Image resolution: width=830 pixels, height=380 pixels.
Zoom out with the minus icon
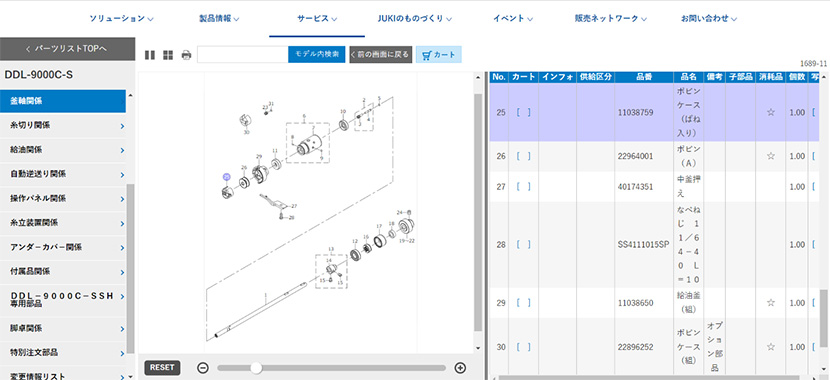(x=203, y=368)
